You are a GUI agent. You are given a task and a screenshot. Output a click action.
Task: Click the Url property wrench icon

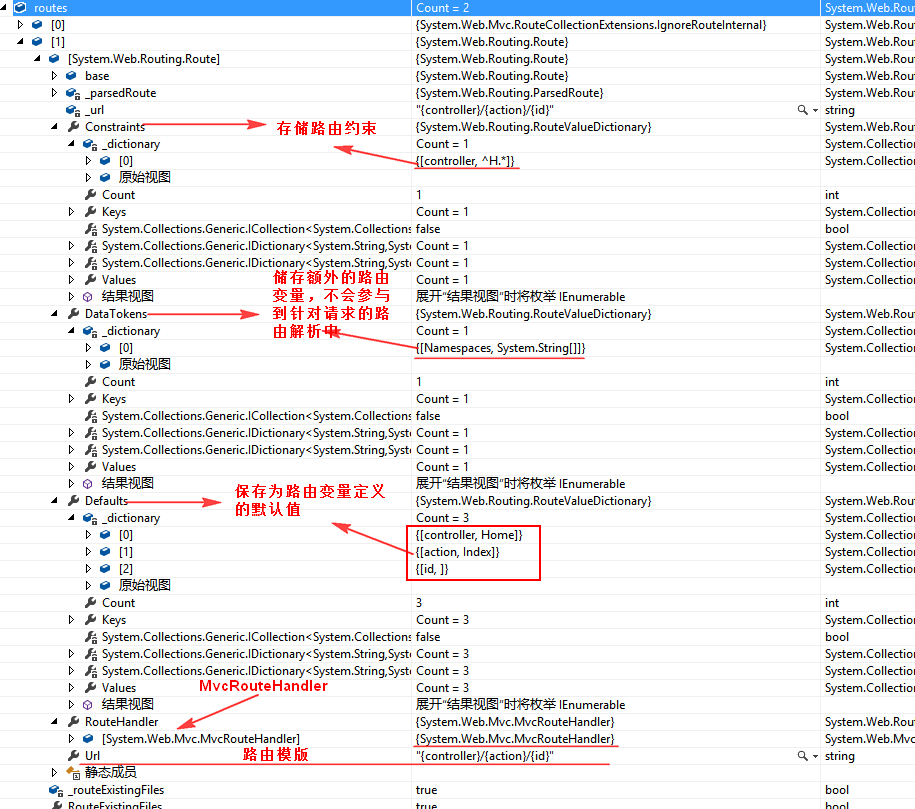pos(73,755)
